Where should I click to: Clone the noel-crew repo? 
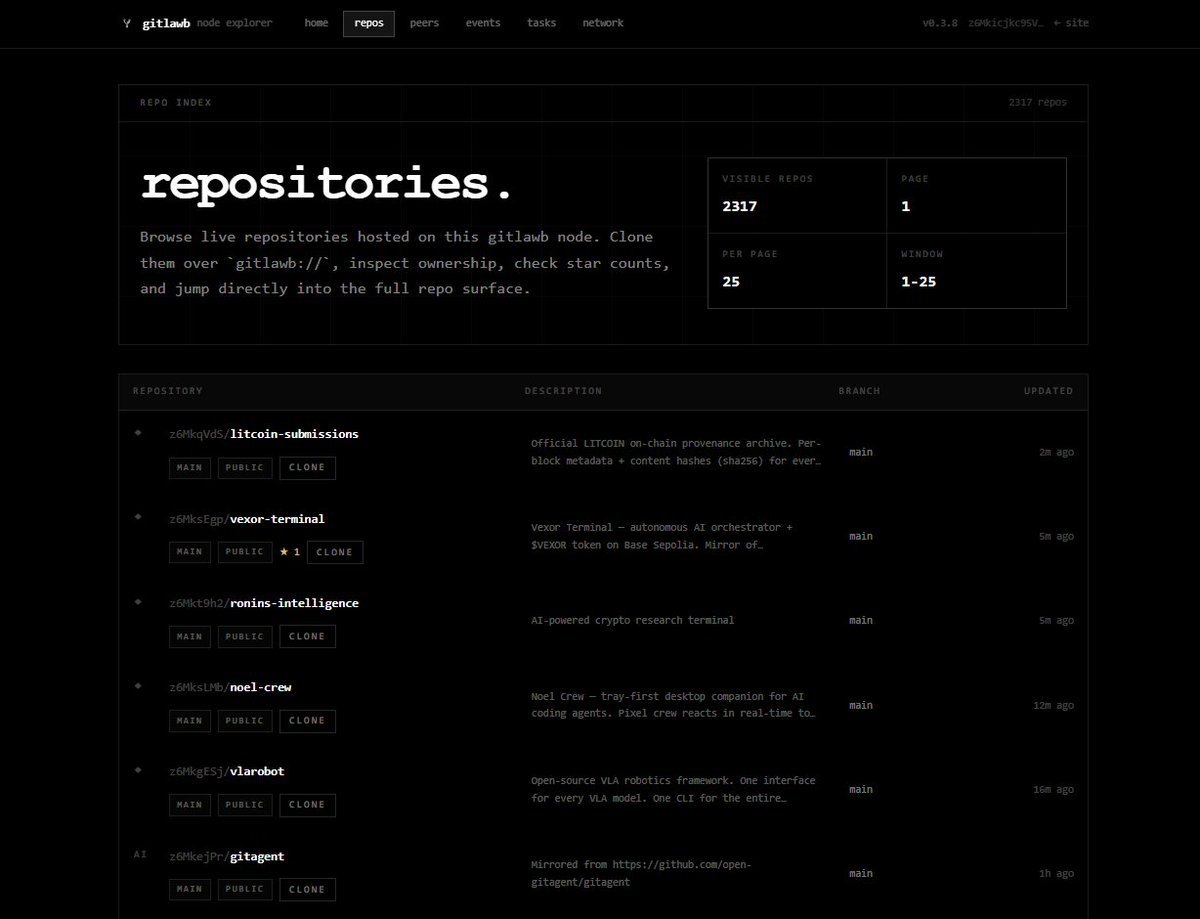click(307, 720)
